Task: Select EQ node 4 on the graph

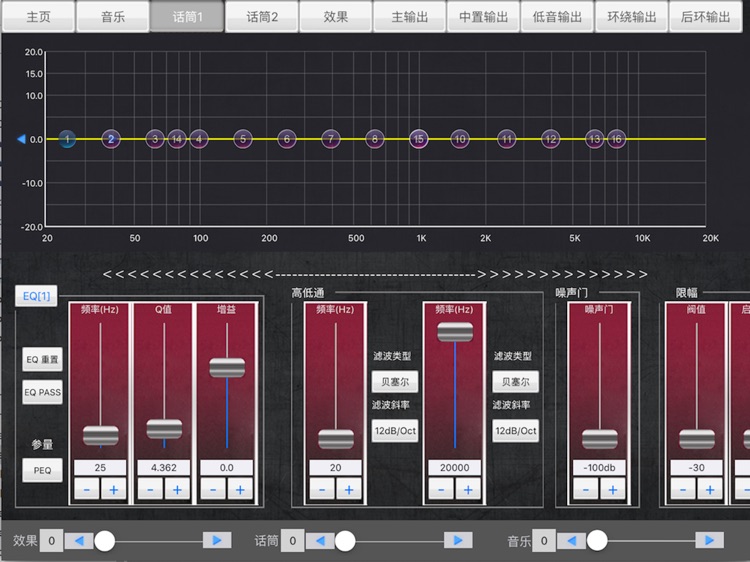Action: [x=199, y=139]
